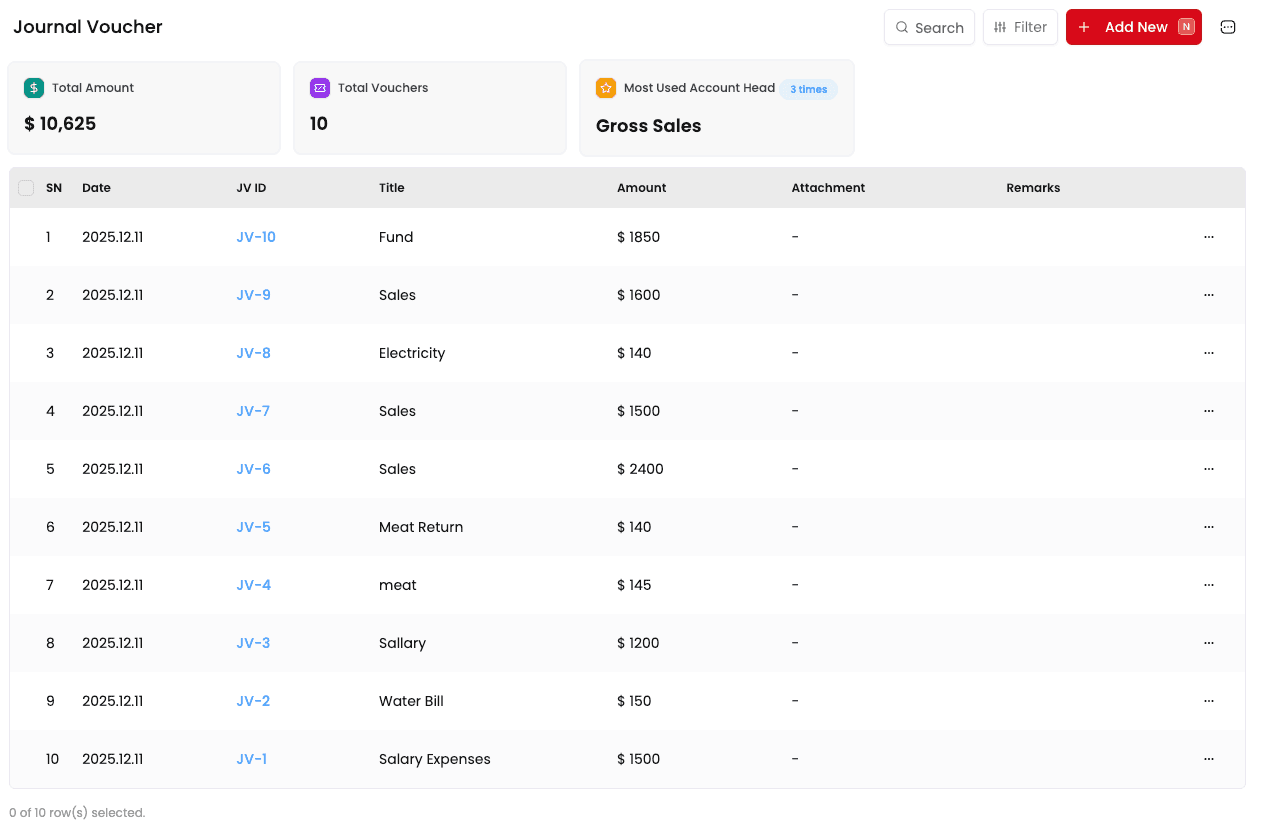This screenshot has height=825, width=1262.
Task: Click the purple Total Vouchers icon
Action: point(320,88)
